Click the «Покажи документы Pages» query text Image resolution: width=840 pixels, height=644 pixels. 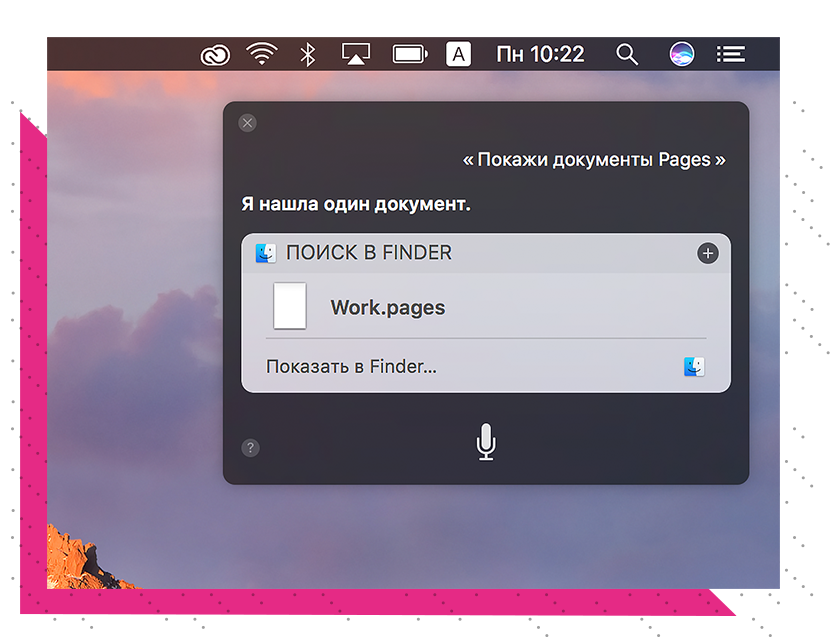click(594, 160)
